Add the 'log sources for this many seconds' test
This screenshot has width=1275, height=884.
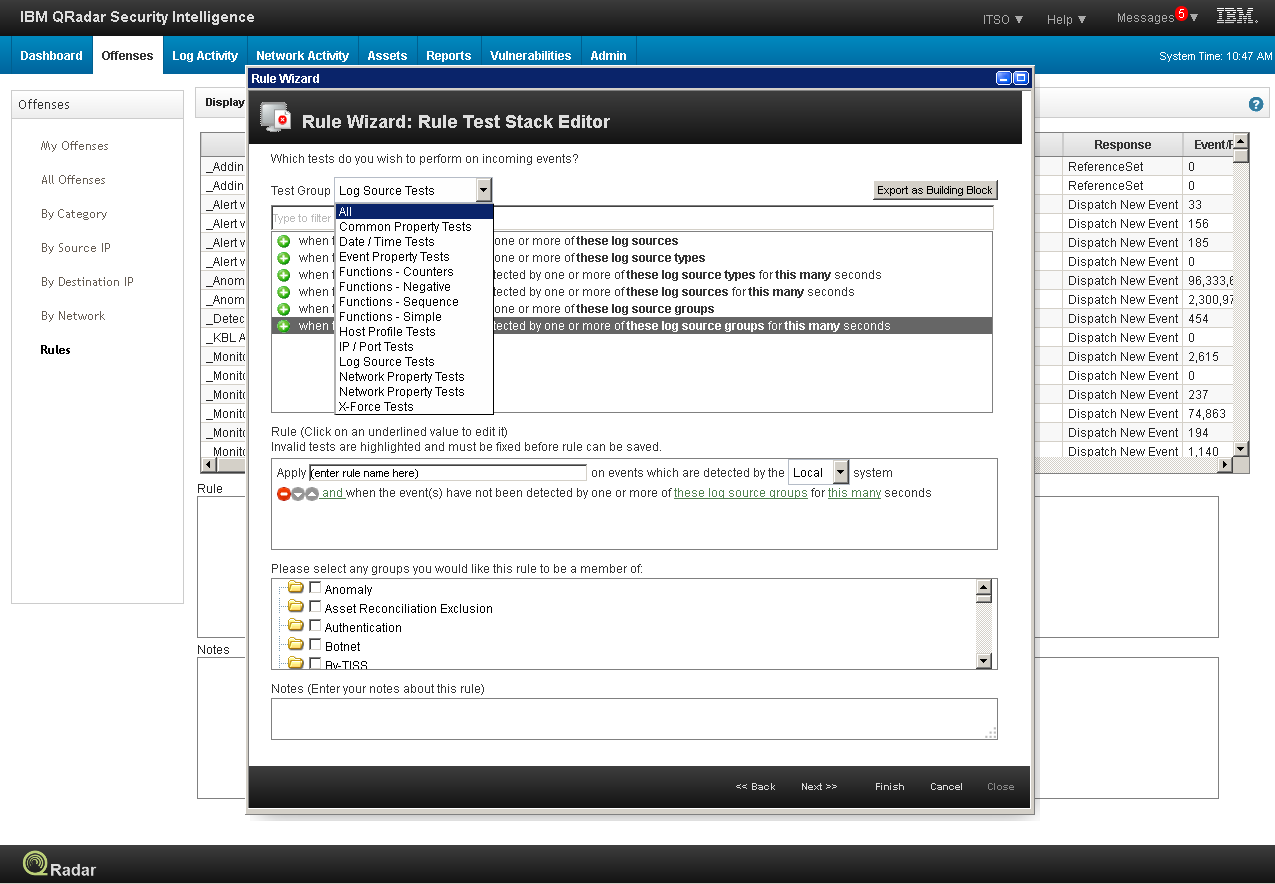(x=284, y=292)
